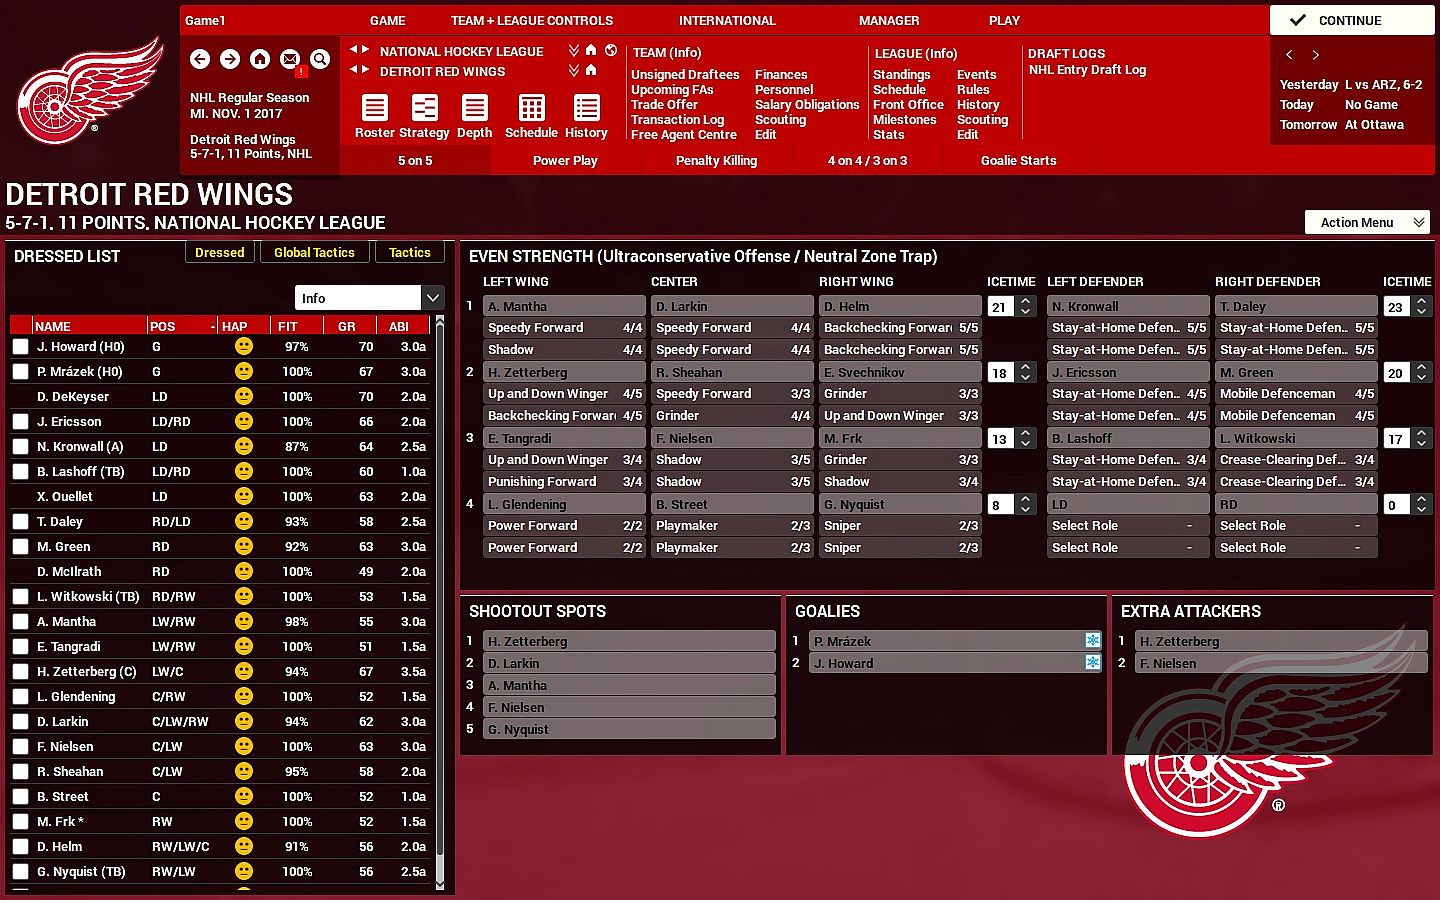Open the TEAM + LEAGUE CONTROLS menu
The image size is (1440, 900).
point(532,20)
